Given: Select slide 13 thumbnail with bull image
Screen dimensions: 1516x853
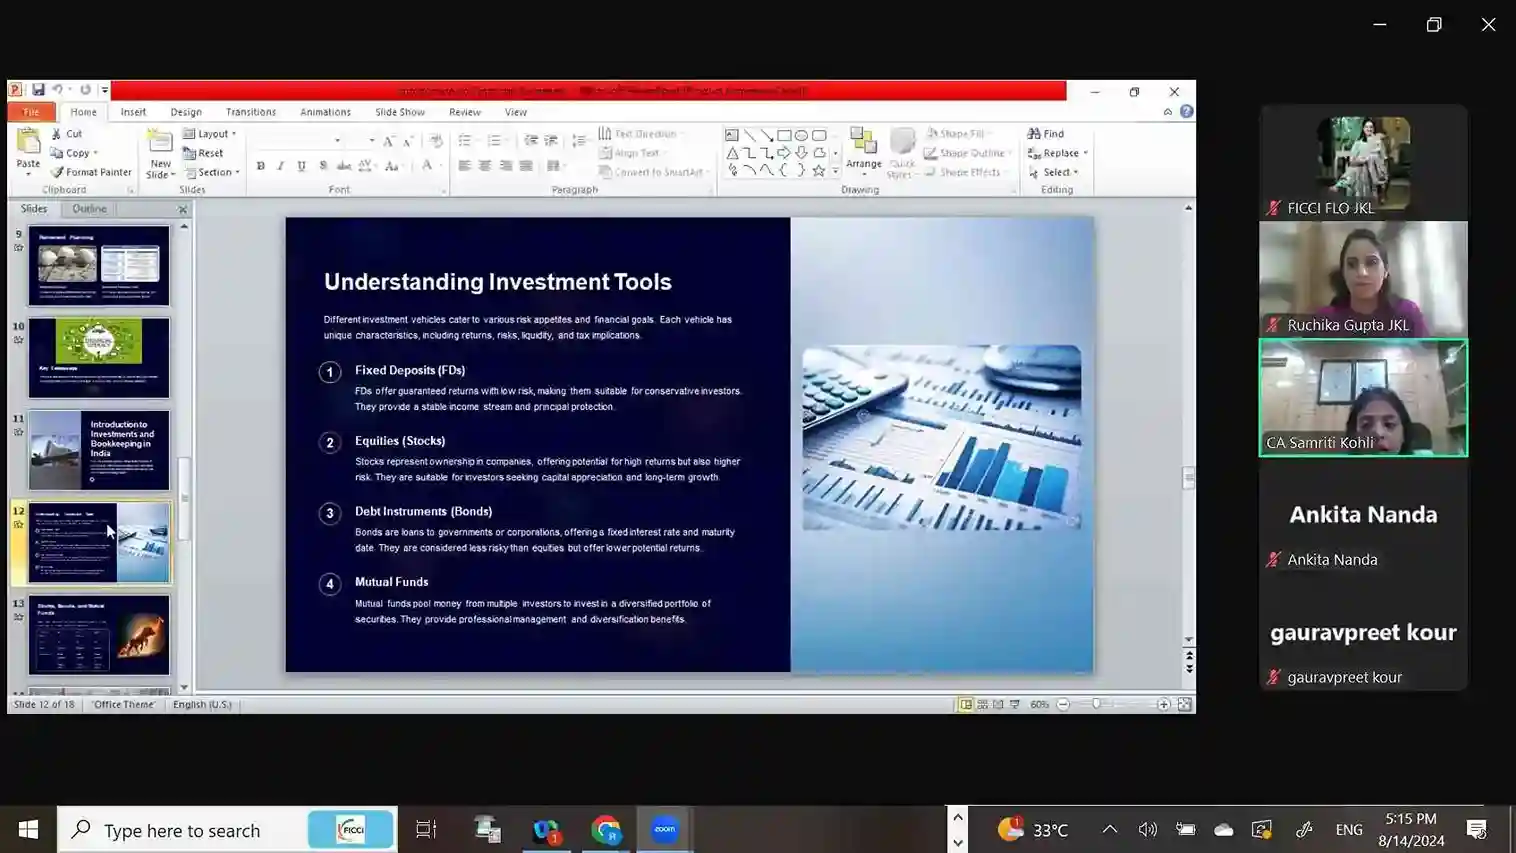Looking at the screenshot, I should coord(99,636).
